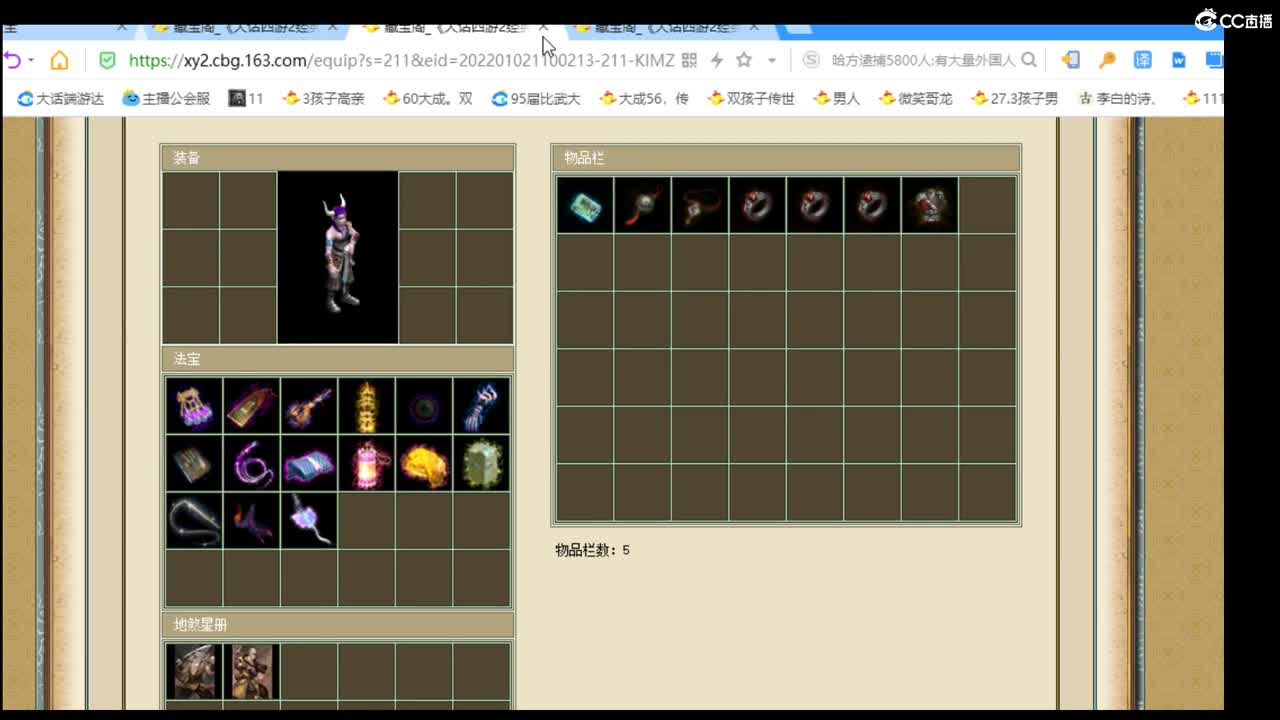Select the brown cord necklace item
This screenshot has height=720, width=1280.
700,205
